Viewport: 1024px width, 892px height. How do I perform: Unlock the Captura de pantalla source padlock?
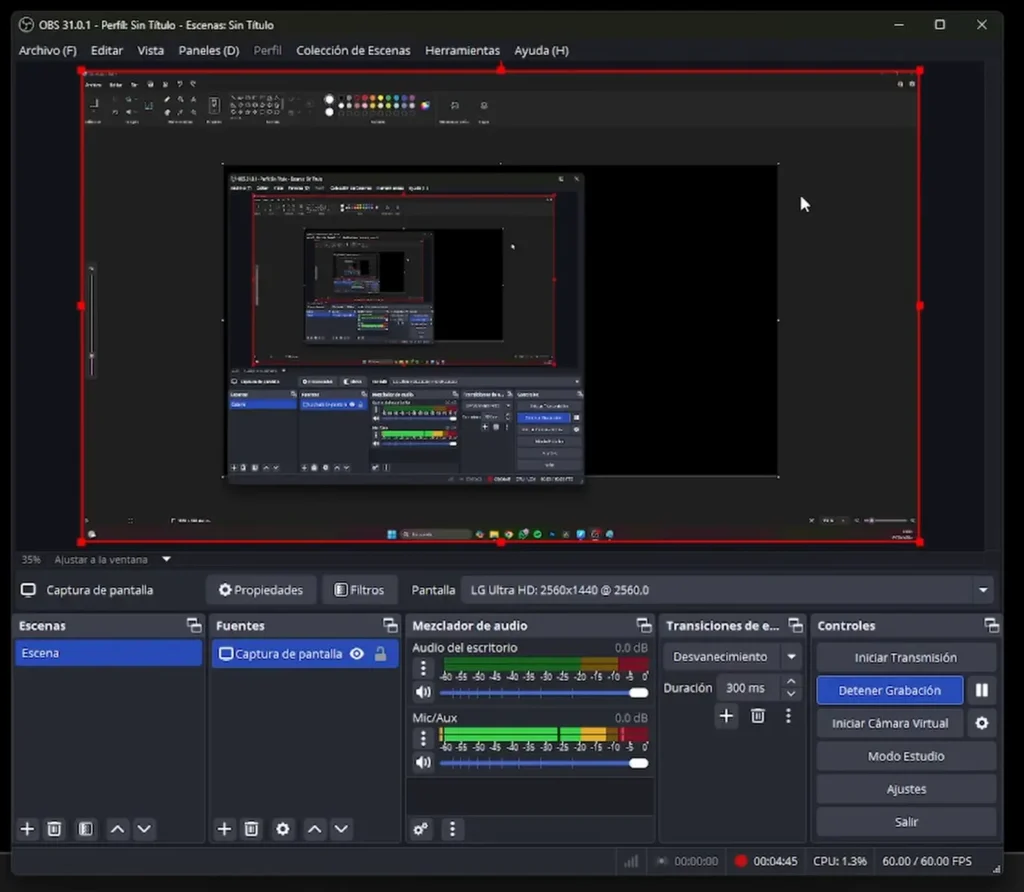(381, 654)
